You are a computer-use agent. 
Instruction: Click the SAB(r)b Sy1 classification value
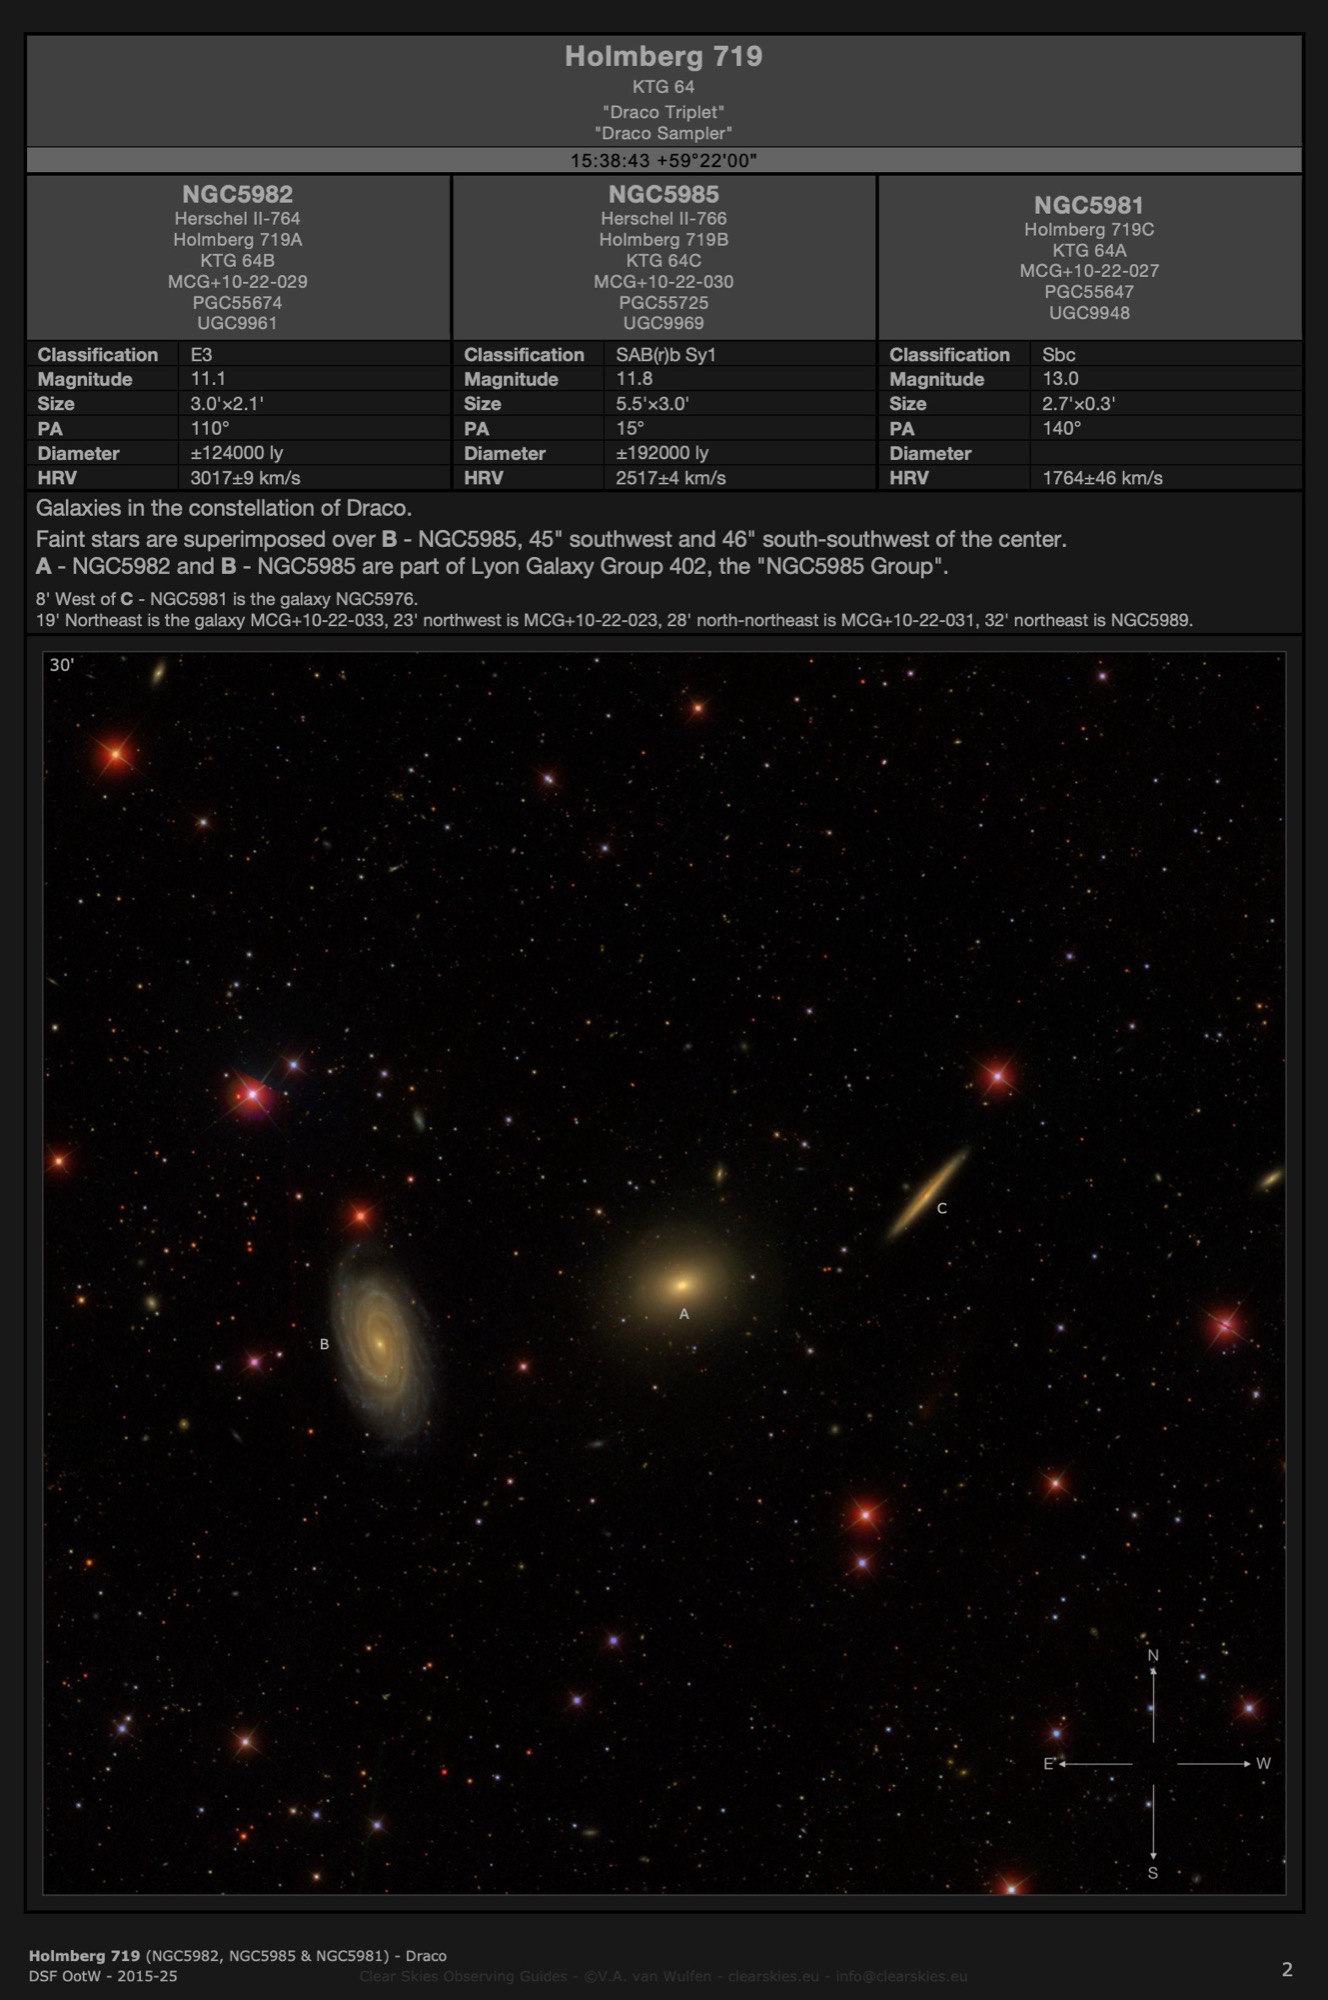click(665, 355)
